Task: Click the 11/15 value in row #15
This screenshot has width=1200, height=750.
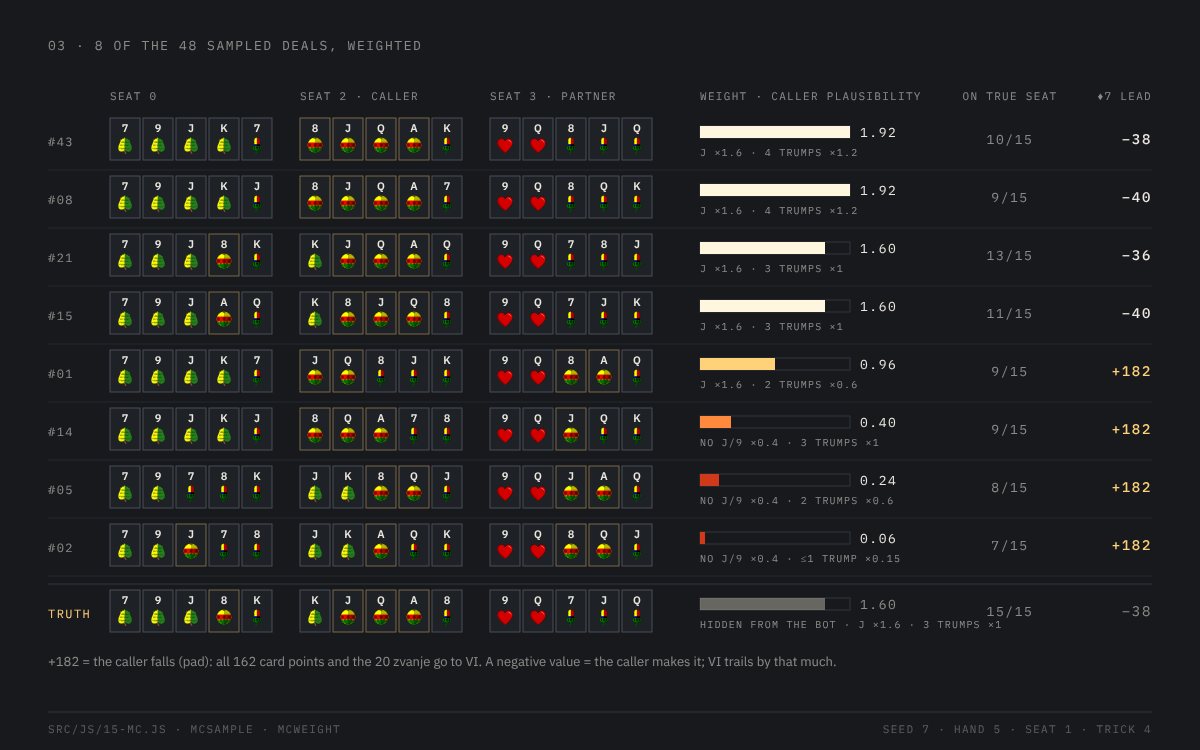Action: [1009, 314]
